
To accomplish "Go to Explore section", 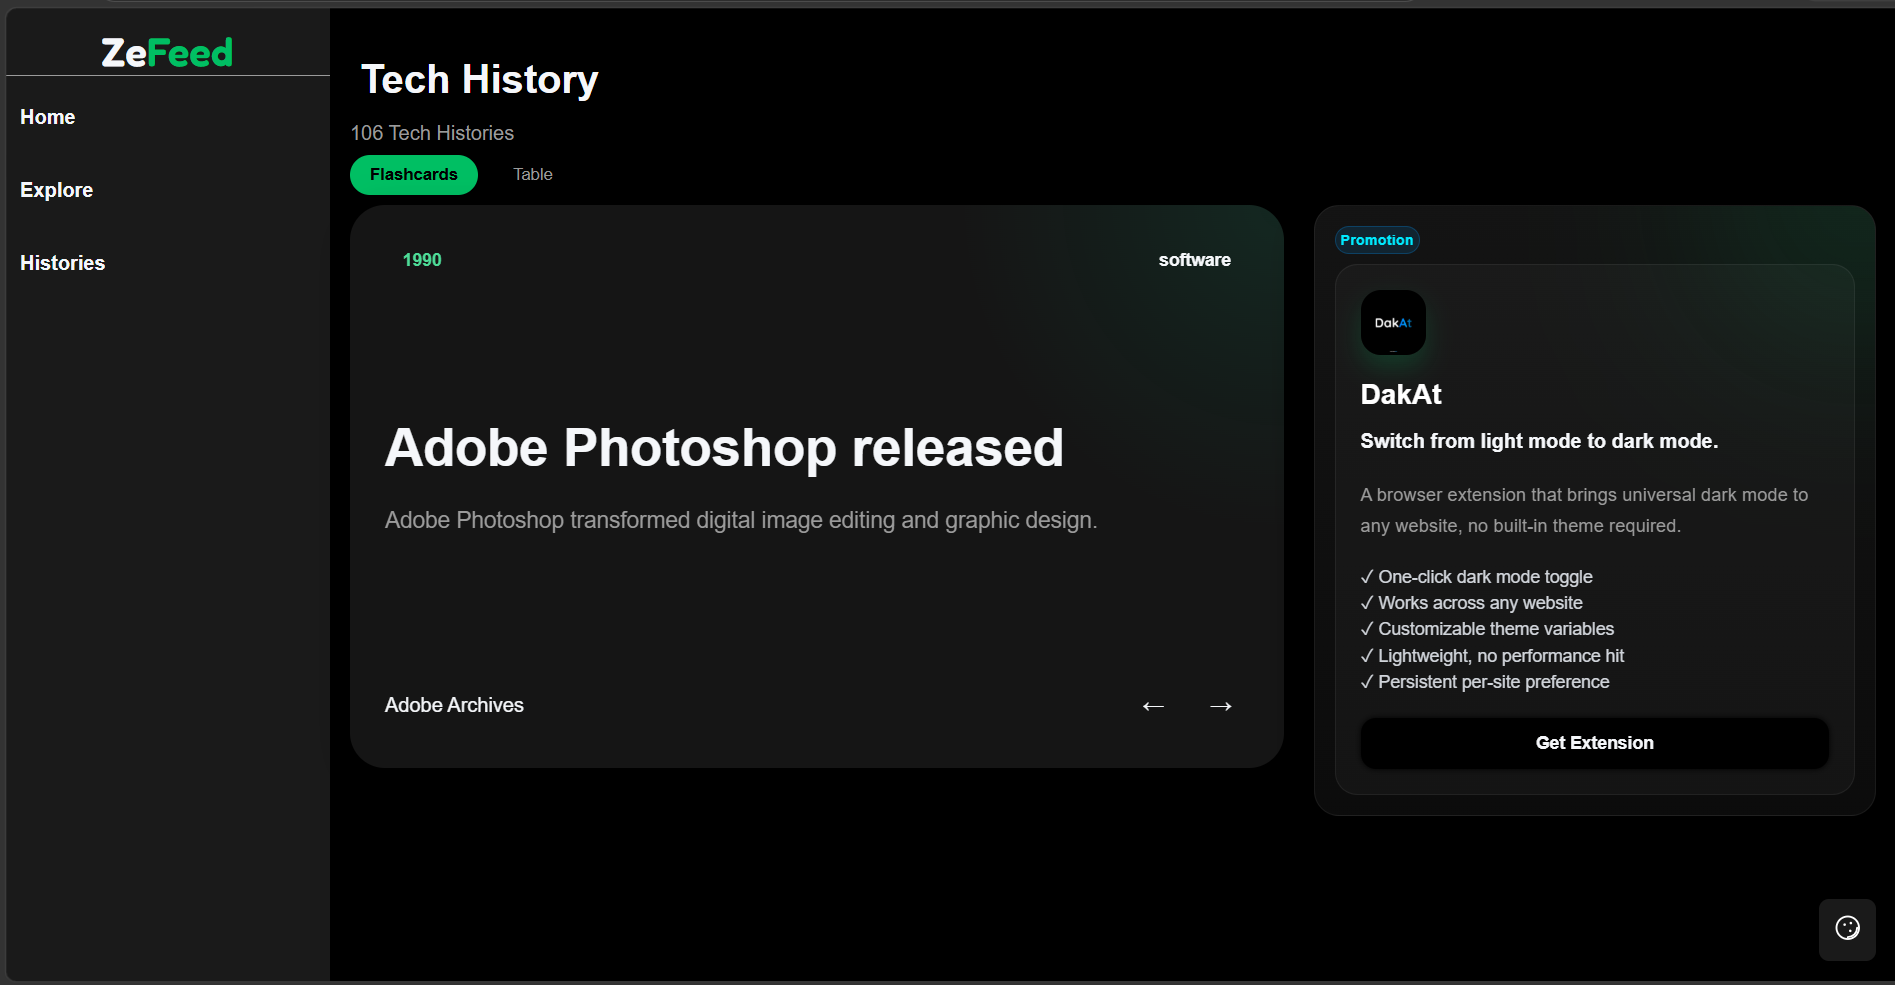I will click(56, 190).
